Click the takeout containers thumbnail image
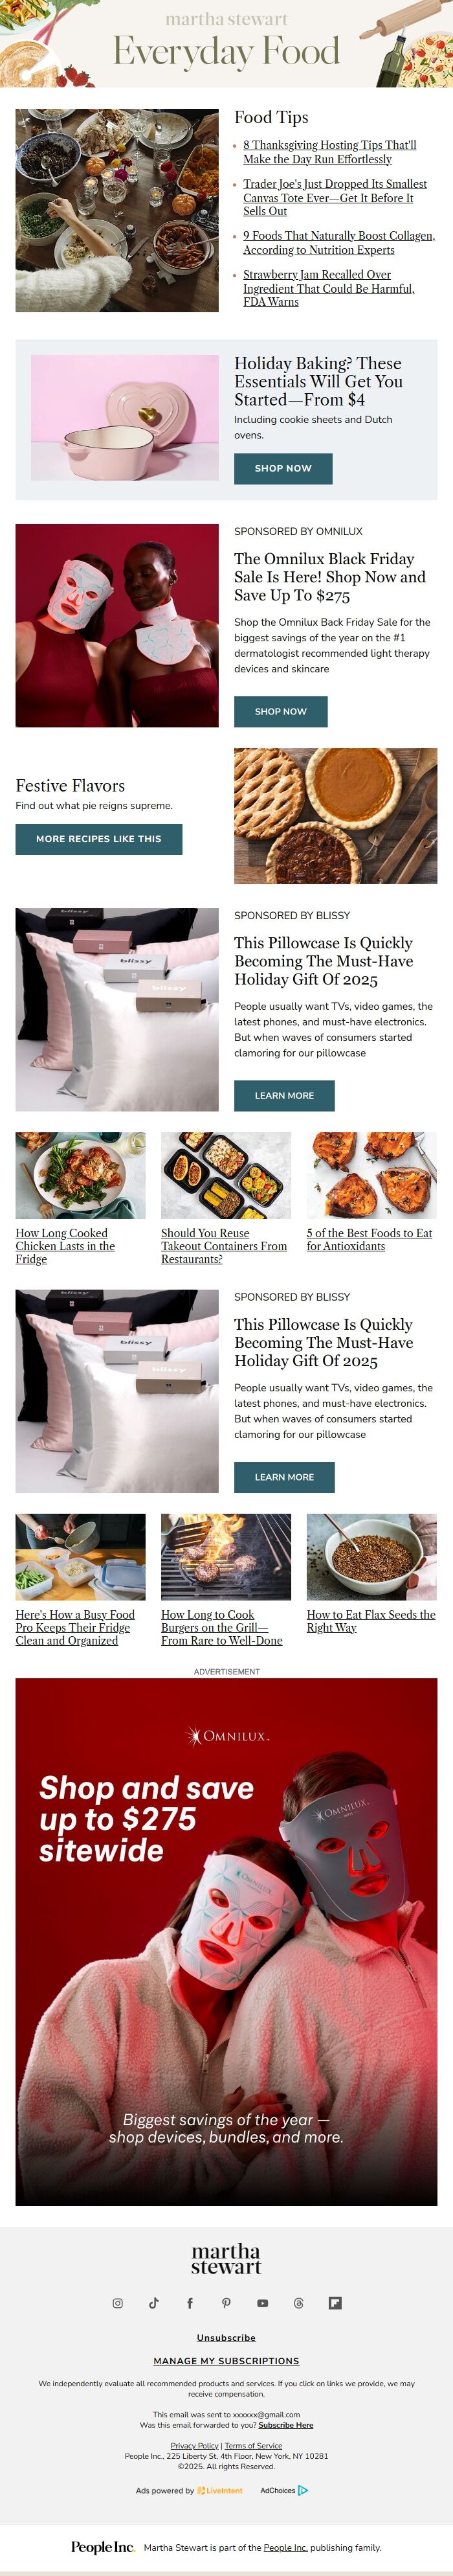Viewport: 453px width, 2576px height. [226, 1175]
